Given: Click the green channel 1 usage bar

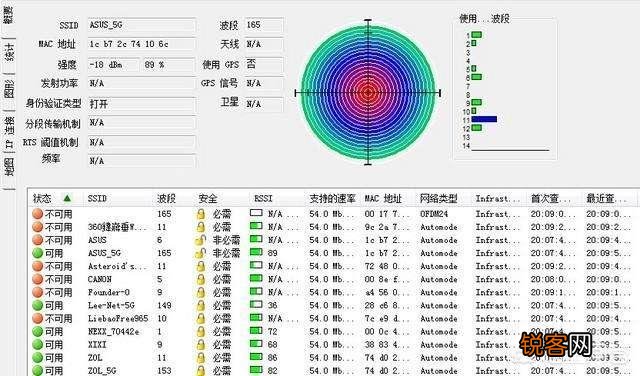Looking at the screenshot, I should click(477, 35).
